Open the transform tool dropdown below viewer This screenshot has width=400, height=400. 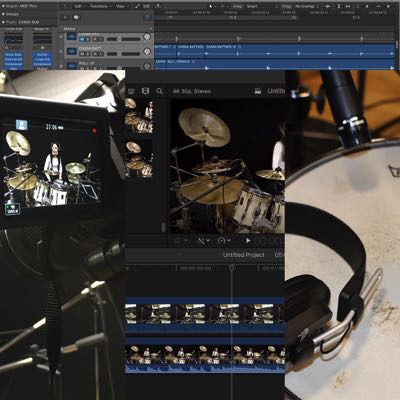pos(181,241)
